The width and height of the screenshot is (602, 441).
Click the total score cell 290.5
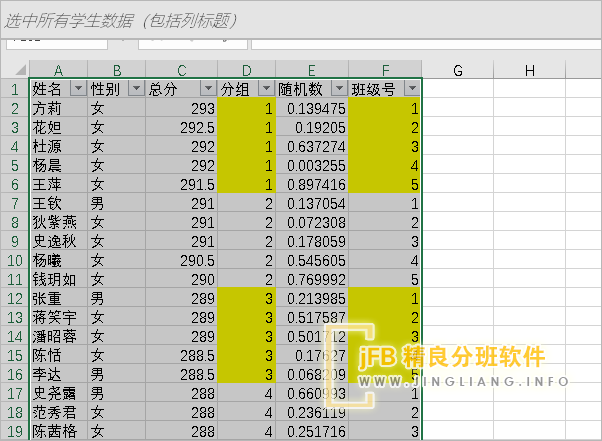tap(182, 260)
